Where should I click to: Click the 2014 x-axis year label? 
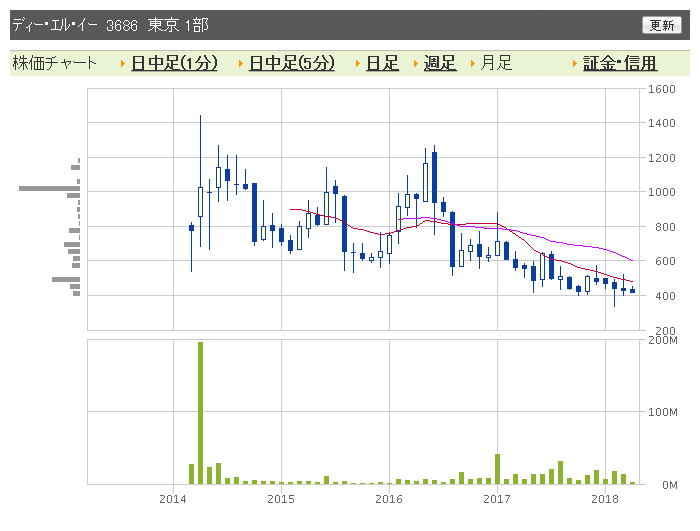point(173,499)
